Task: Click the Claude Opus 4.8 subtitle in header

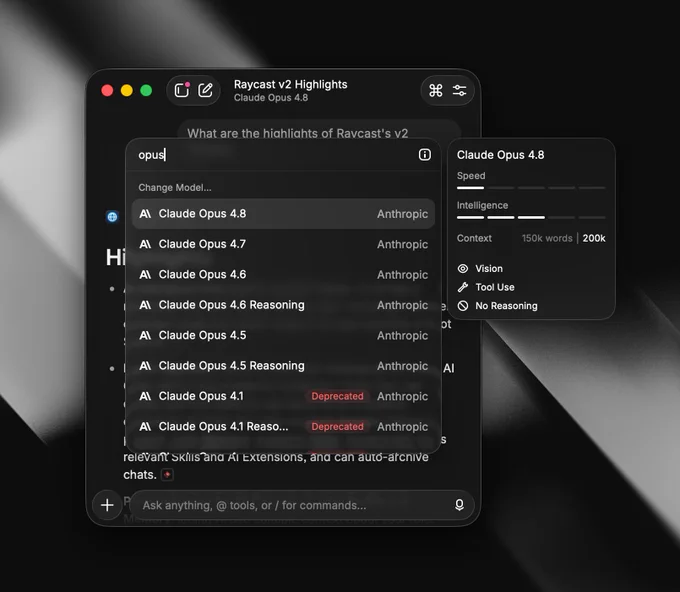Action: coord(271,98)
